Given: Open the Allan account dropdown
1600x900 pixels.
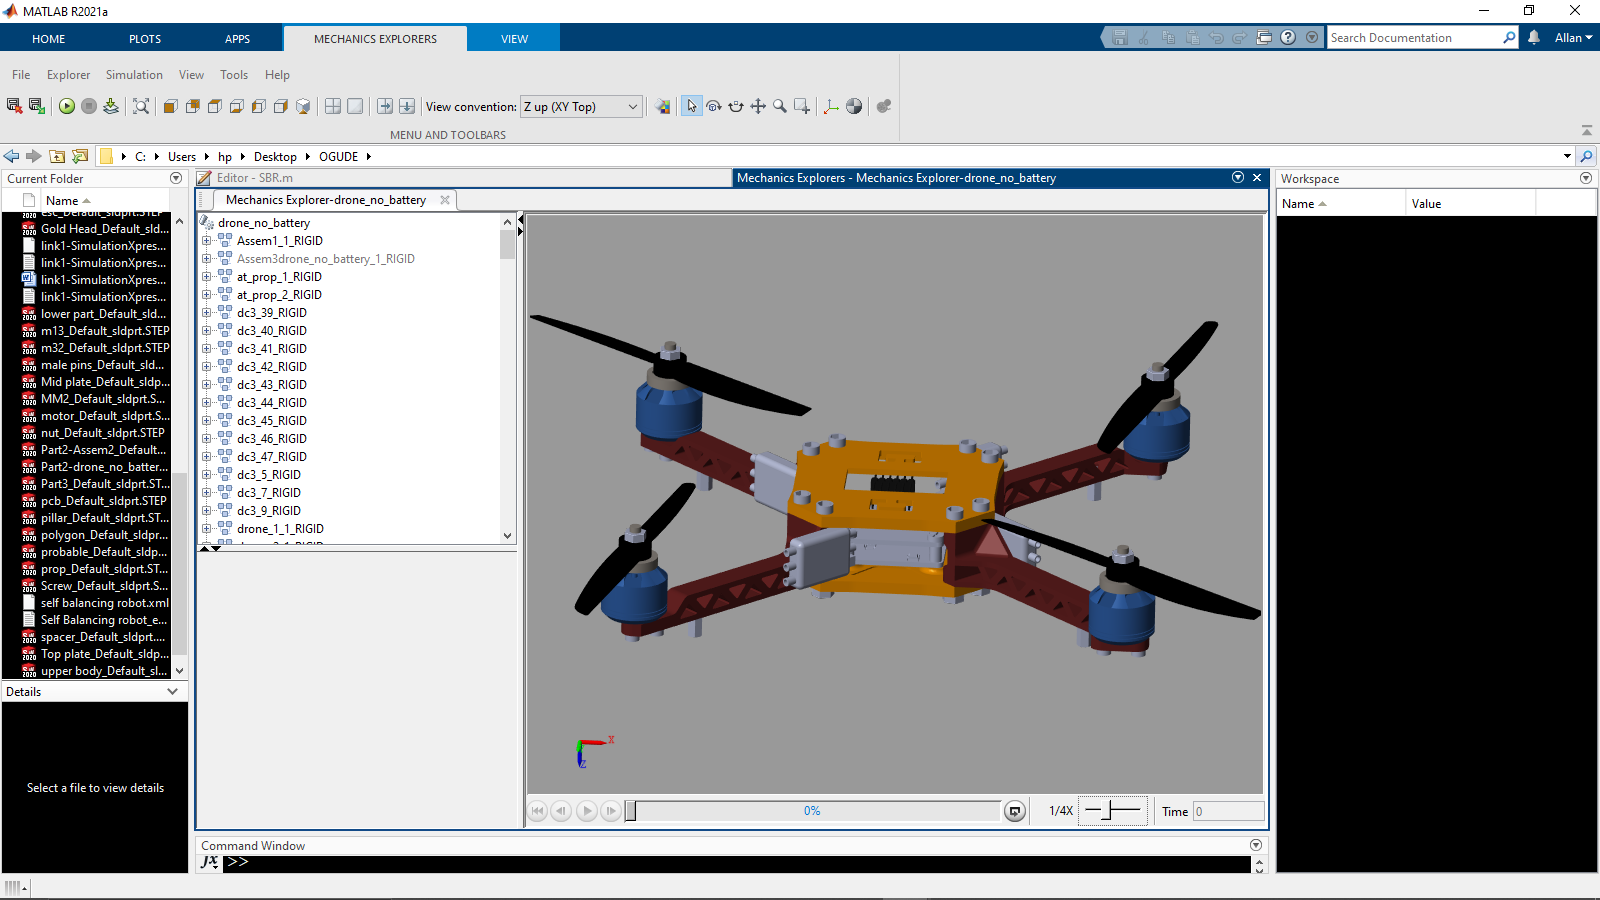Looking at the screenshot, I should (1573, 38).
